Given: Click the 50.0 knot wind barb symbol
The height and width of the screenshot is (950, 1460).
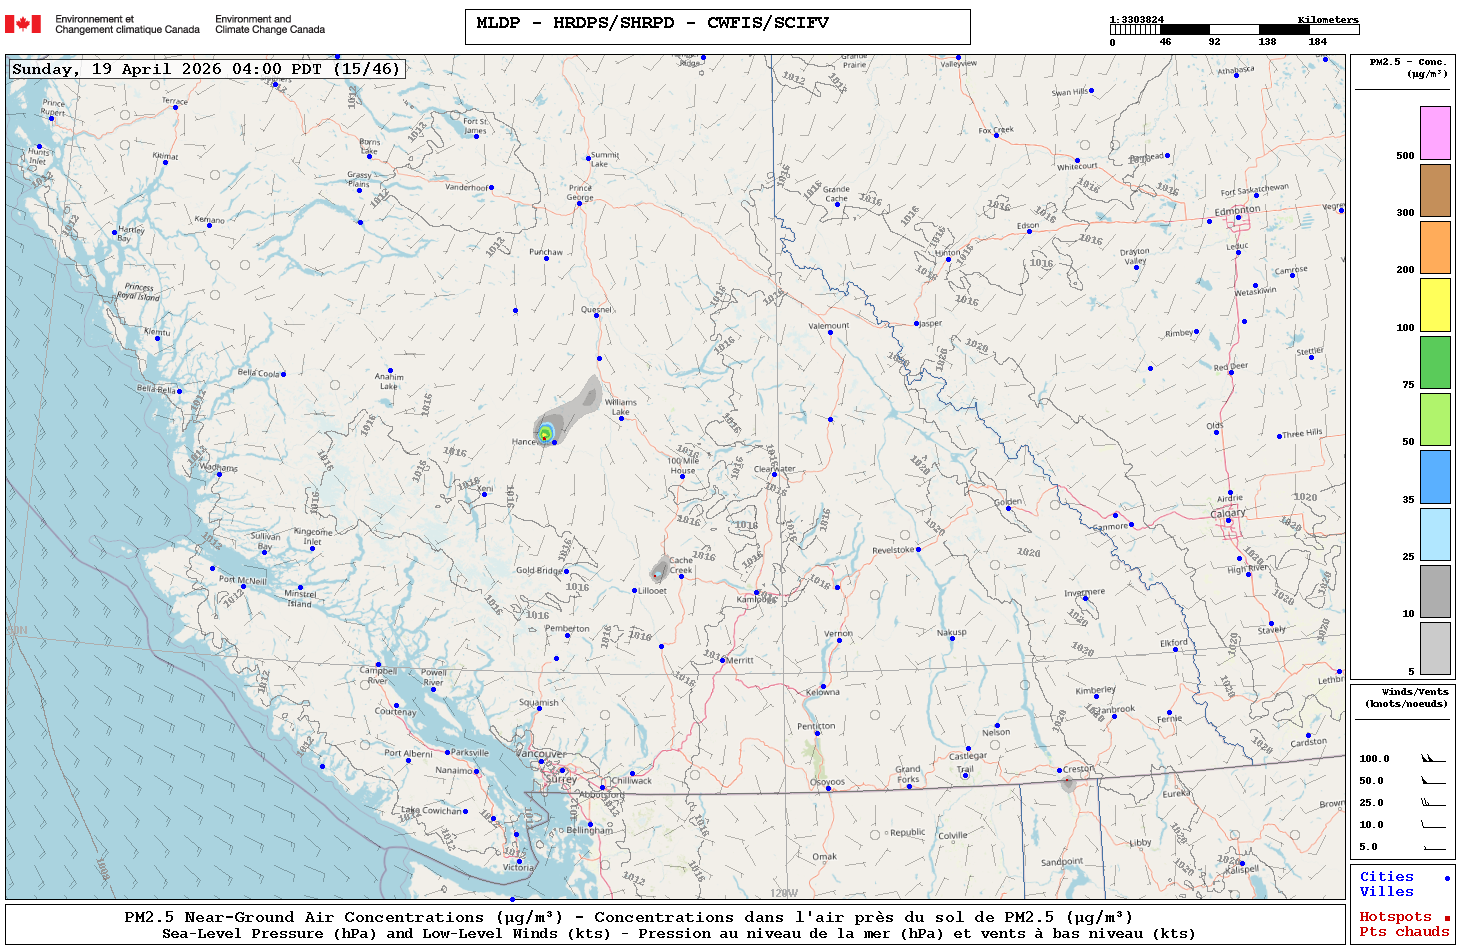Looking at the screenshot, I should click(1433, 781).
